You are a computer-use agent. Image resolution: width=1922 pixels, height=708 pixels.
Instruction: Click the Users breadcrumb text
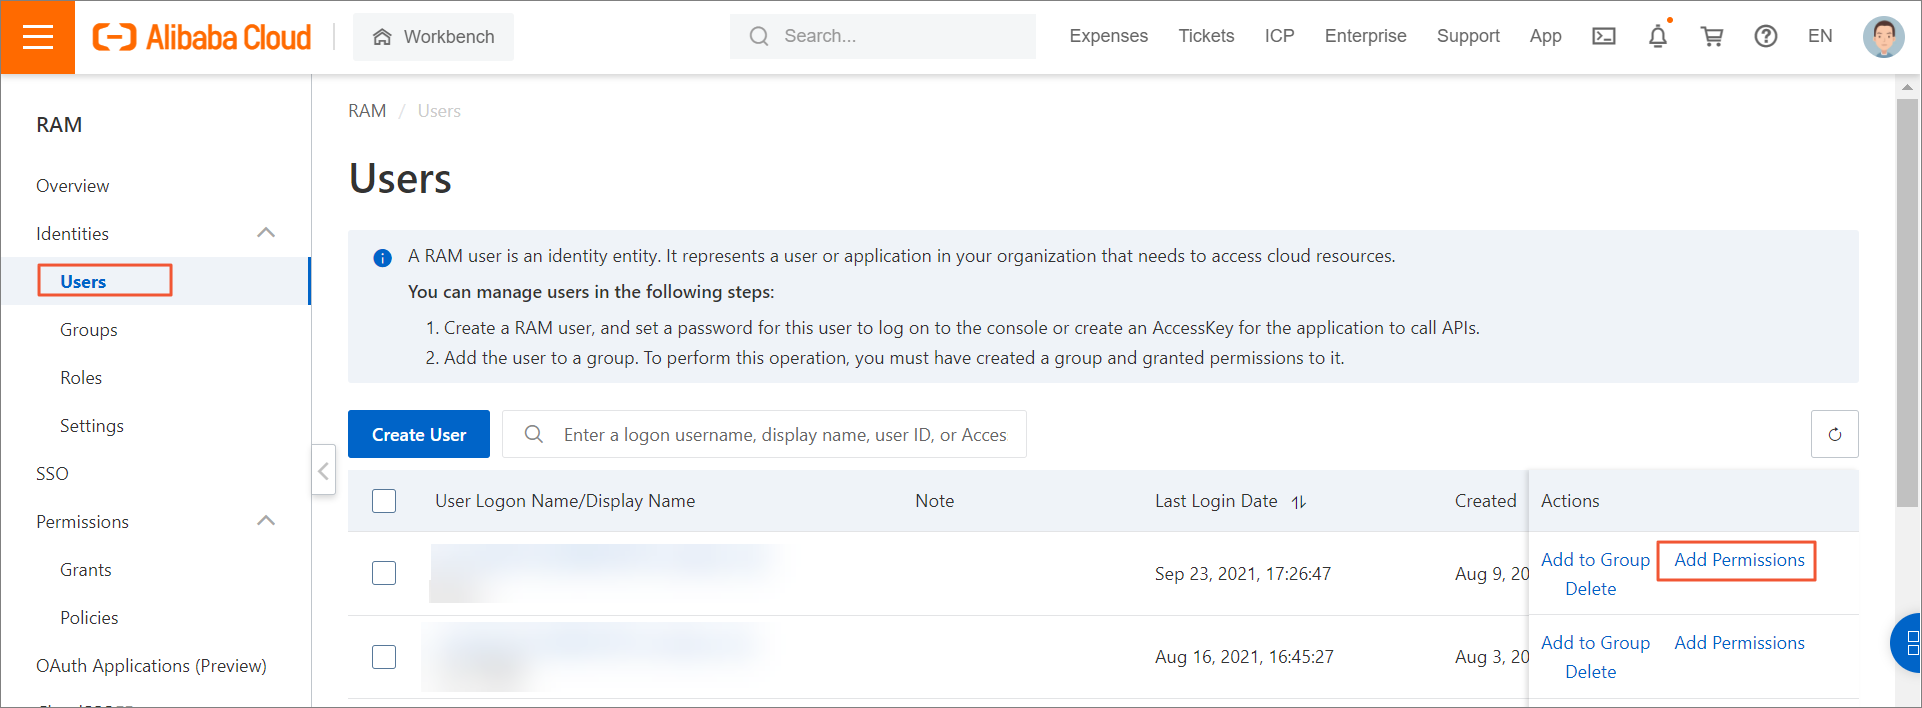(439, 111)
